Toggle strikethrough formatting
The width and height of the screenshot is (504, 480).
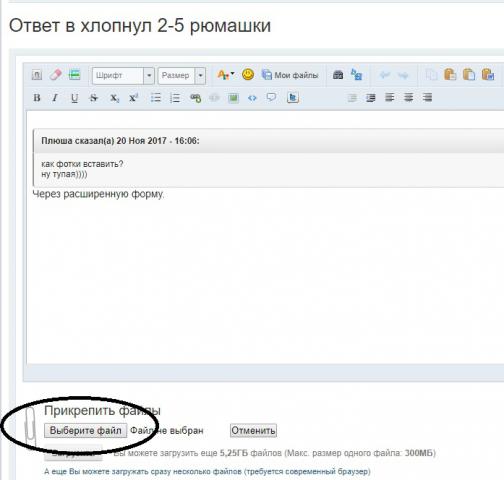pos(94,98)
